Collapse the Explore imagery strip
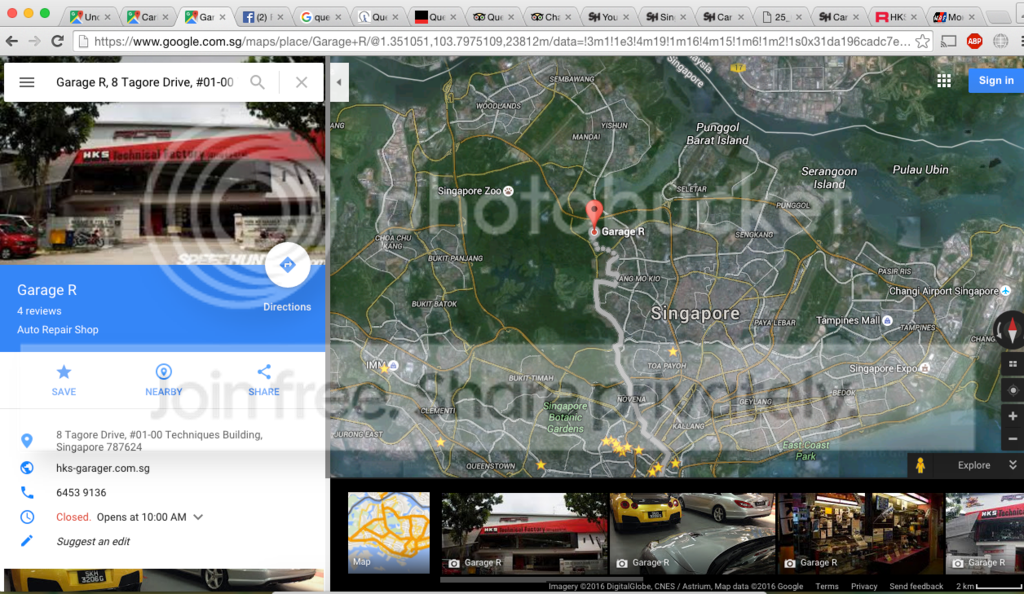 1012,465
